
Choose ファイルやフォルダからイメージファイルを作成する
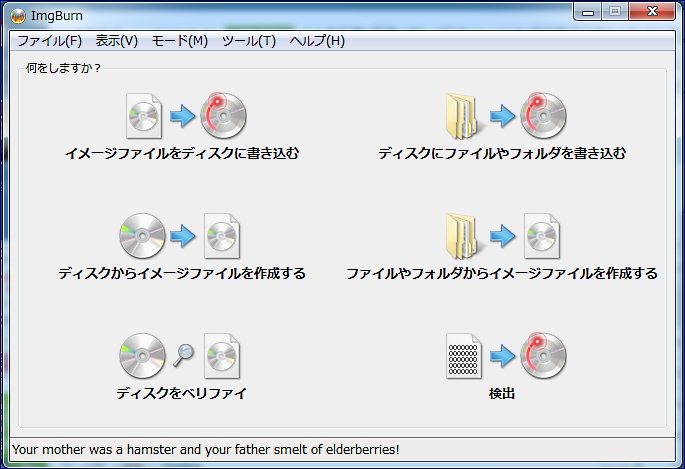(502, 274)
